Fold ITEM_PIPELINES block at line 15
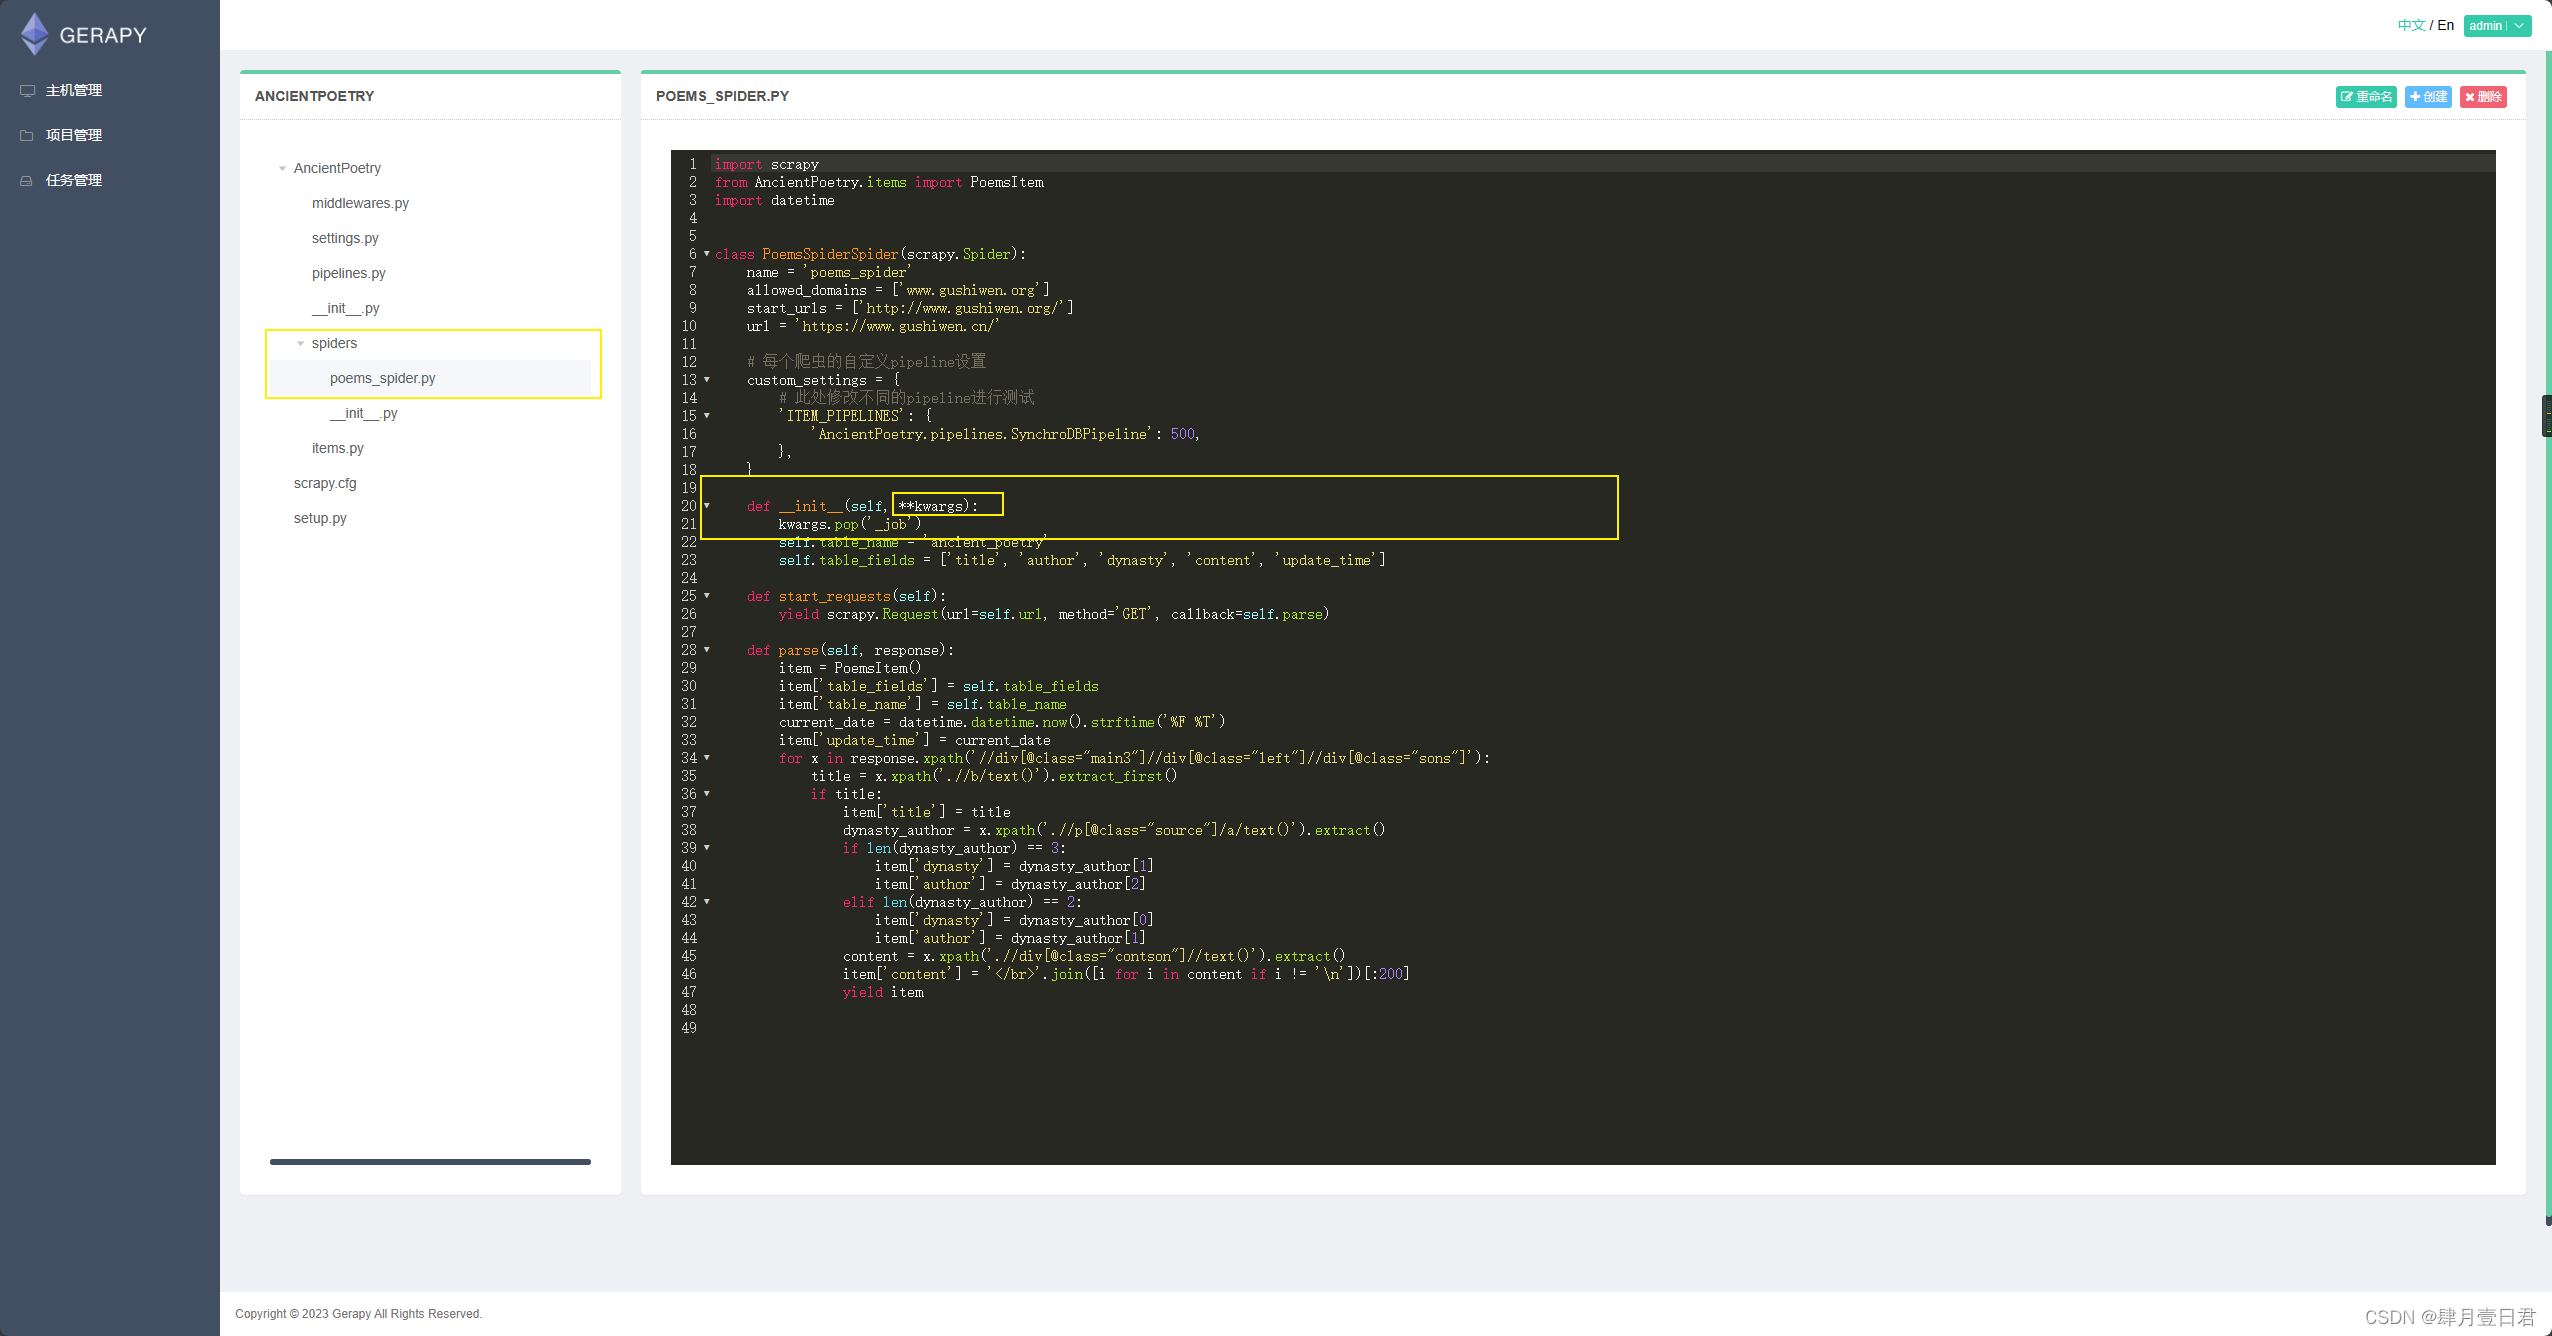This screenshot has width=2552, height=1336. [707, 416]
